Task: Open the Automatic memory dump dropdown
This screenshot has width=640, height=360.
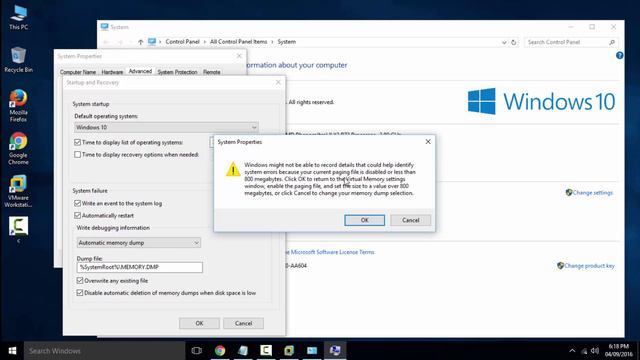Action: tap(138, 243)
